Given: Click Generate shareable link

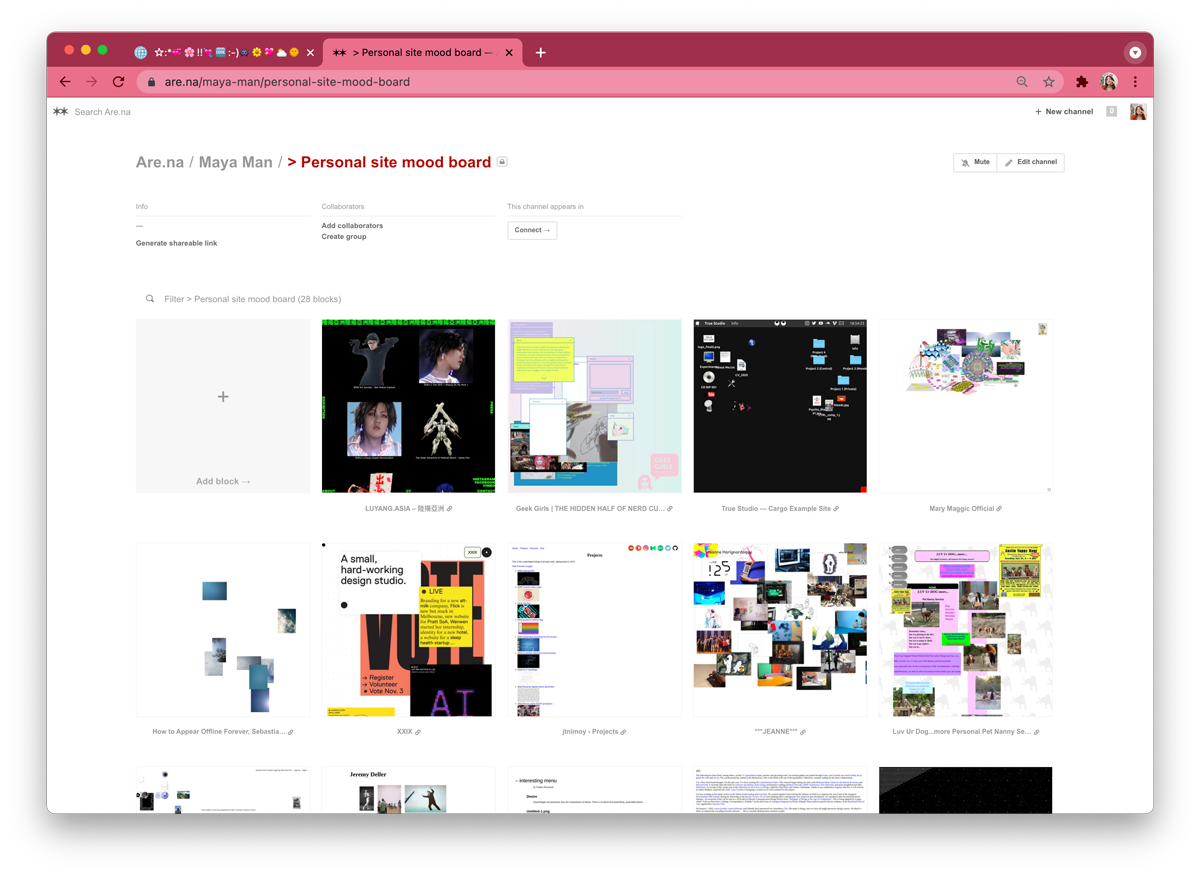Looking at the screenshot, I should (x=176, y=242).
